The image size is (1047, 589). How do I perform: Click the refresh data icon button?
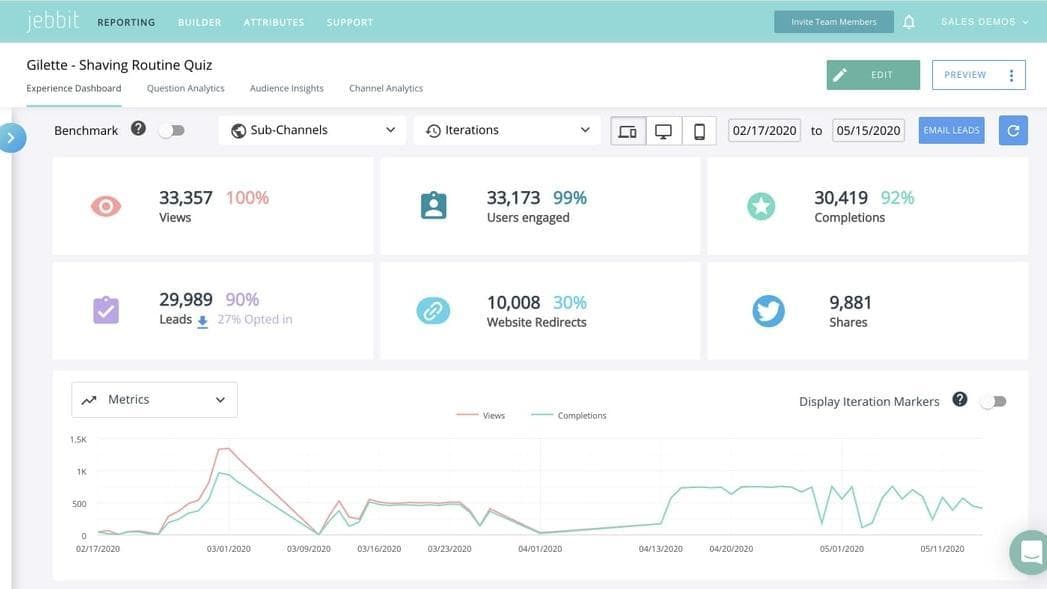[1013, 131]
